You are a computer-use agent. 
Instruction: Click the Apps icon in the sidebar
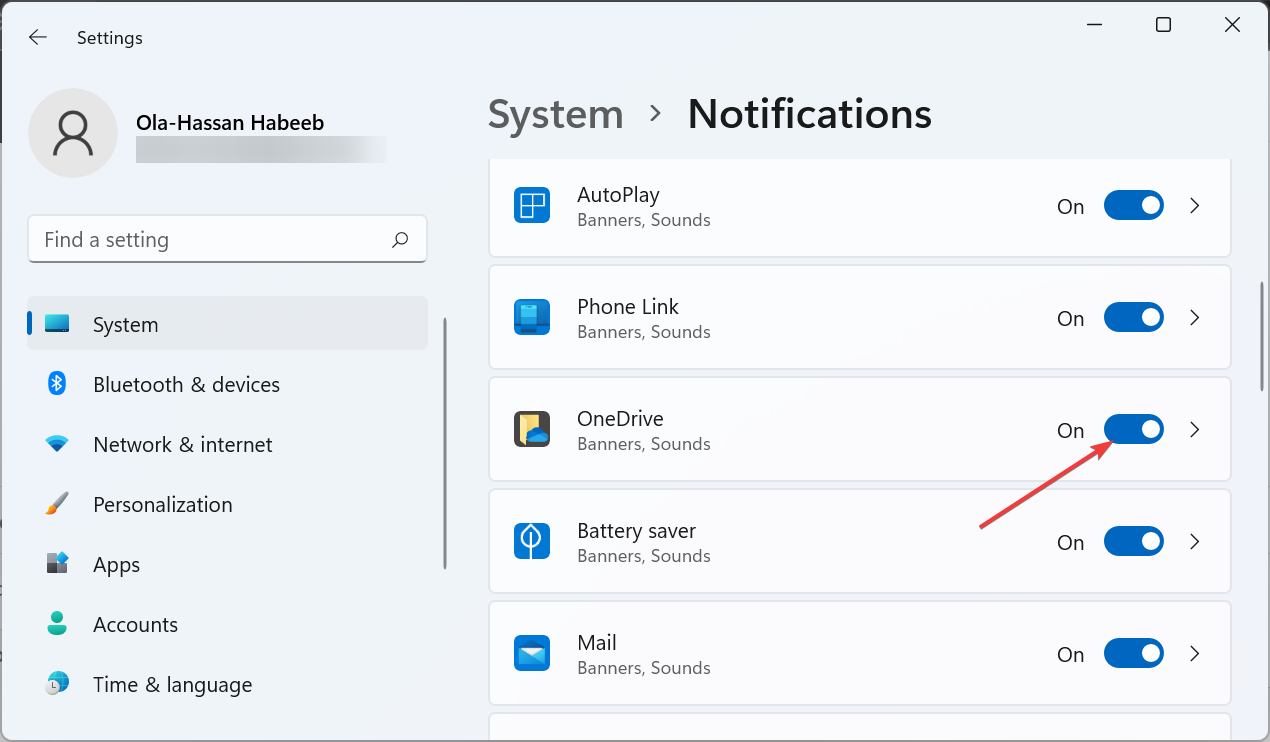click(57, 564)
